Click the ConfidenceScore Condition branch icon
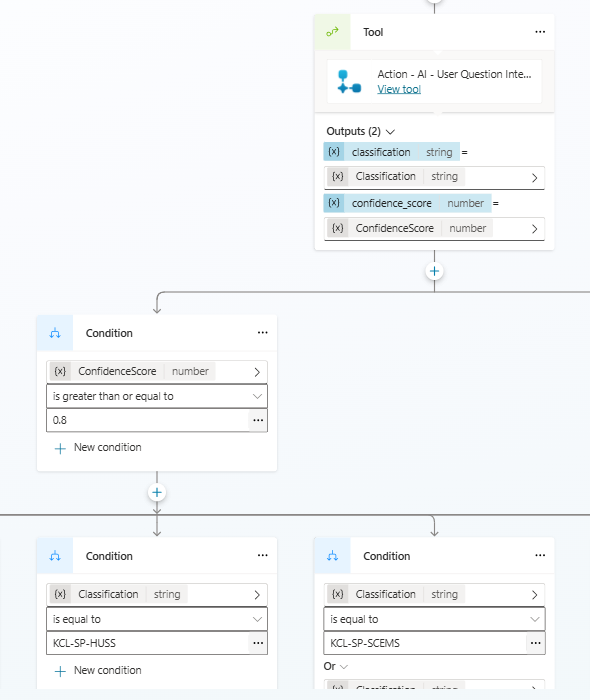This screenshot has width=590, height=700. pyautogui.click(x=55, y=333)
